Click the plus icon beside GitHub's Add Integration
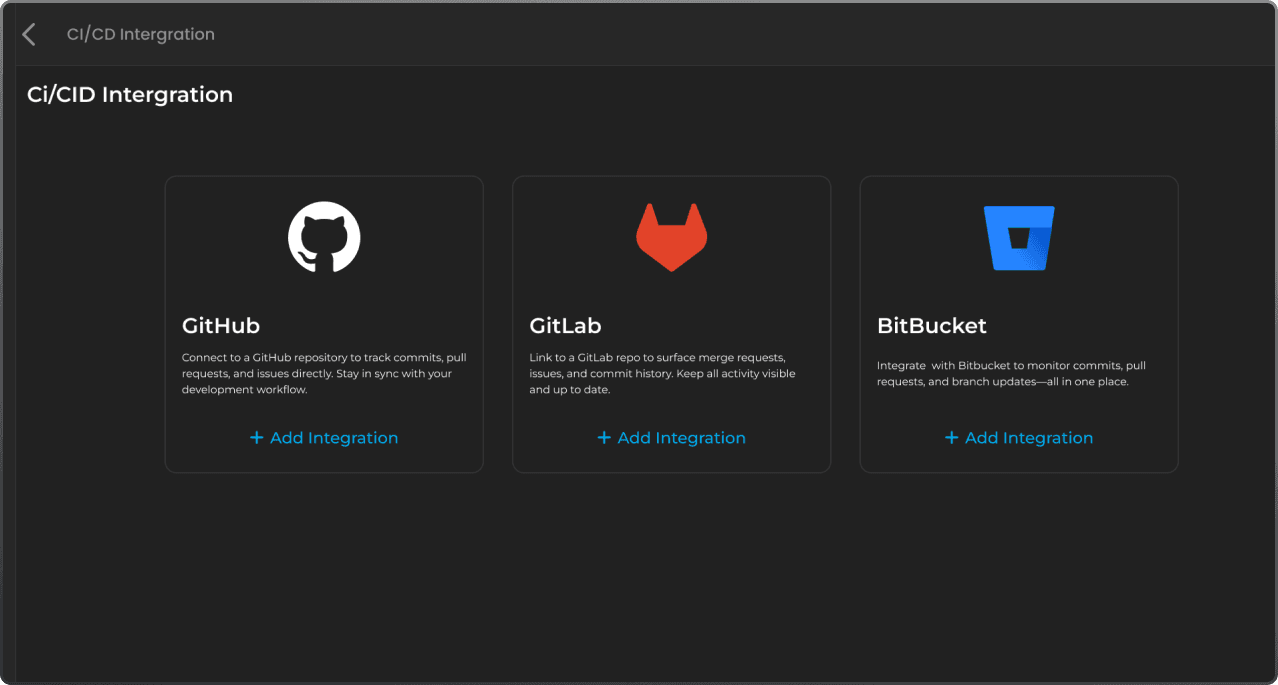The width and height of the screenshot is (1278, 685). click(257, 437)
